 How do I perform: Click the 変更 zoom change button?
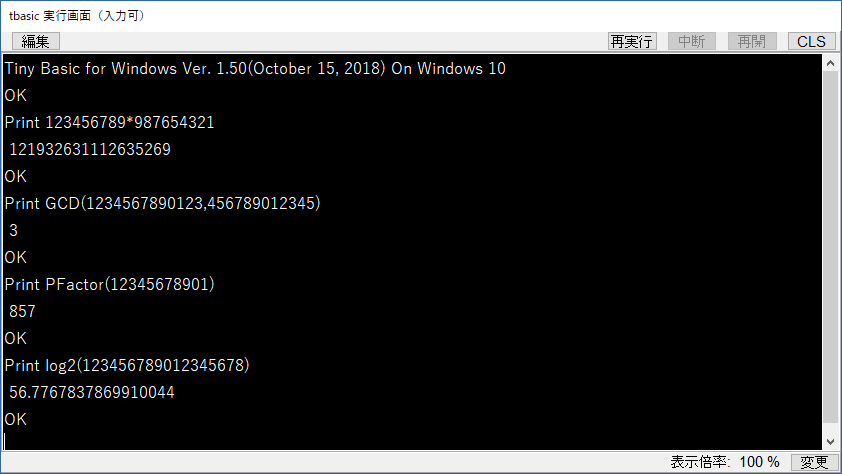[x=814, y=462]
